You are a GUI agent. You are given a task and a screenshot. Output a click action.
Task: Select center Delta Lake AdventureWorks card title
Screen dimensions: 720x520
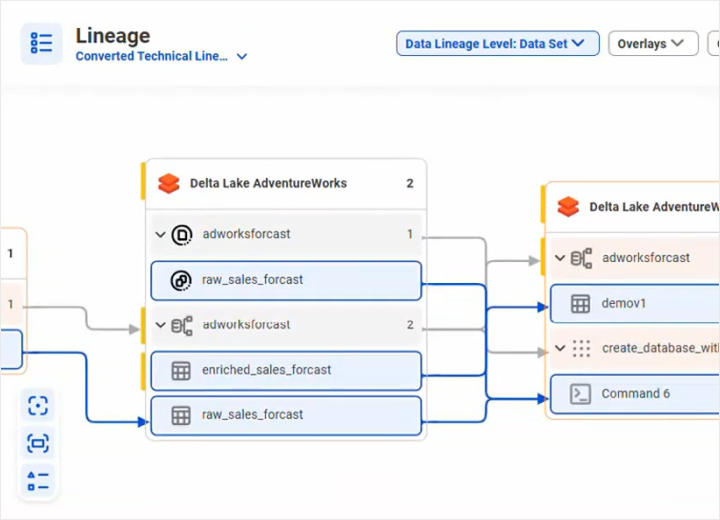268,183
